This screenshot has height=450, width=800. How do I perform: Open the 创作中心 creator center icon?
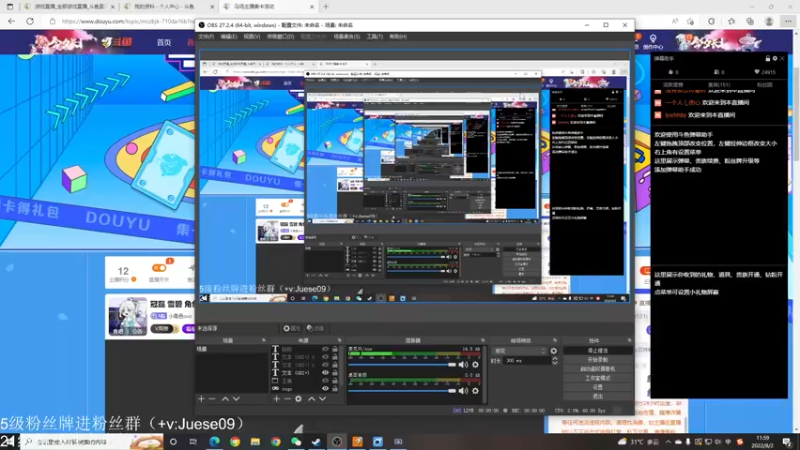[x=653, y=42]
